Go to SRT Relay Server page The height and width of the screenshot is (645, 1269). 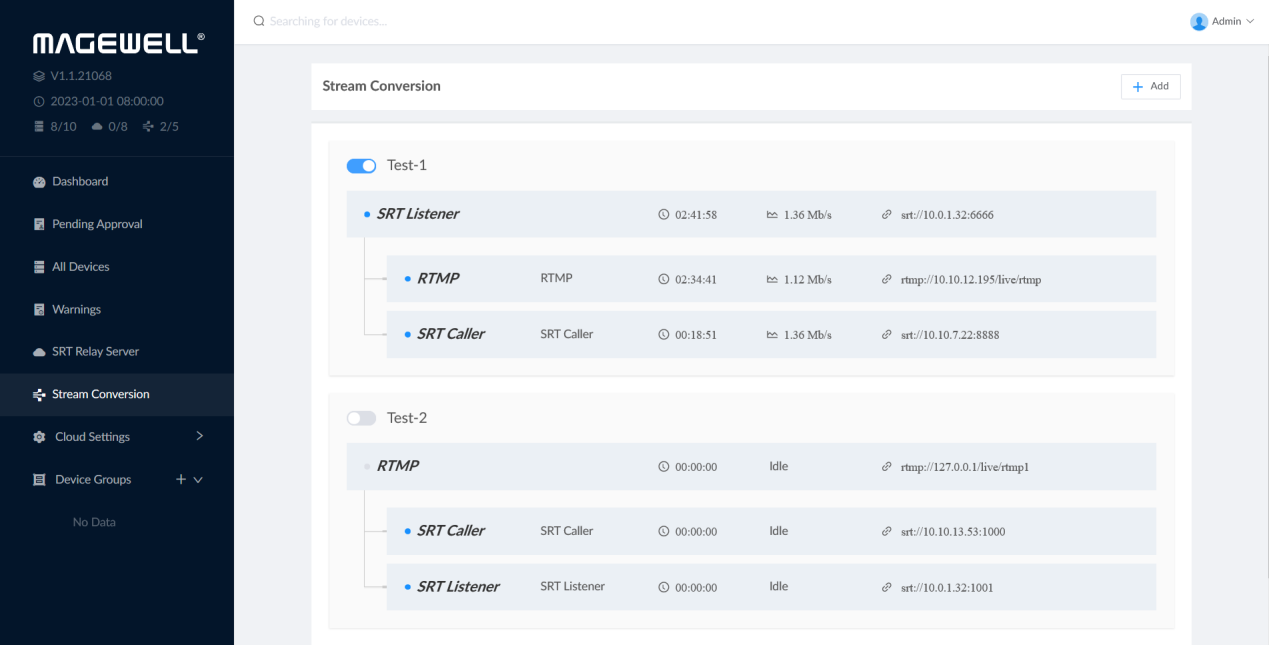pos(95,352)
